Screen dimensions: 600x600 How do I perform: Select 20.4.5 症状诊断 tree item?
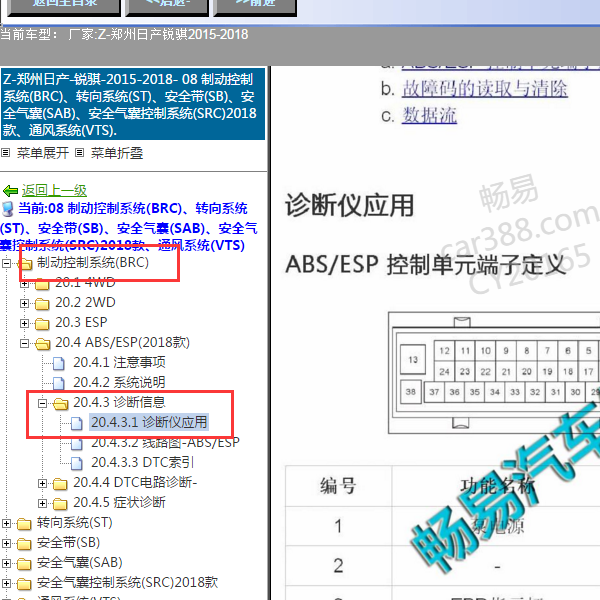pyautogui.click(x=119, y=502)
